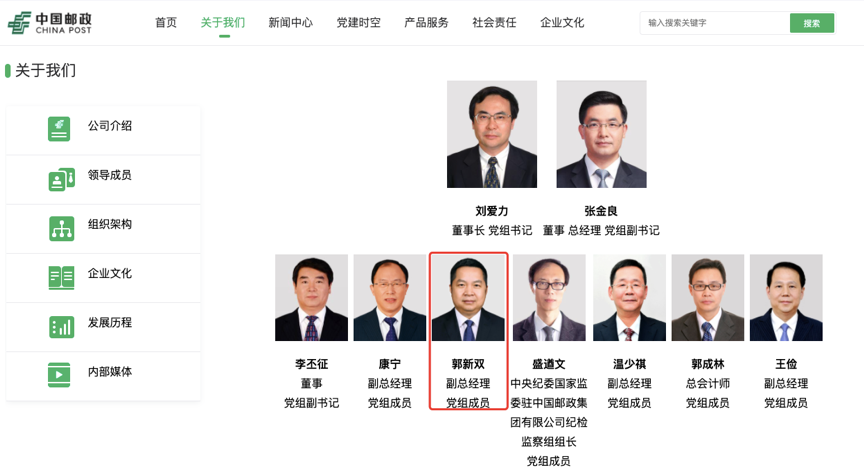This screenshot has width=864, height=474.
Task: Click the portrait of 张金良
Action: click(x=601, y=134)
